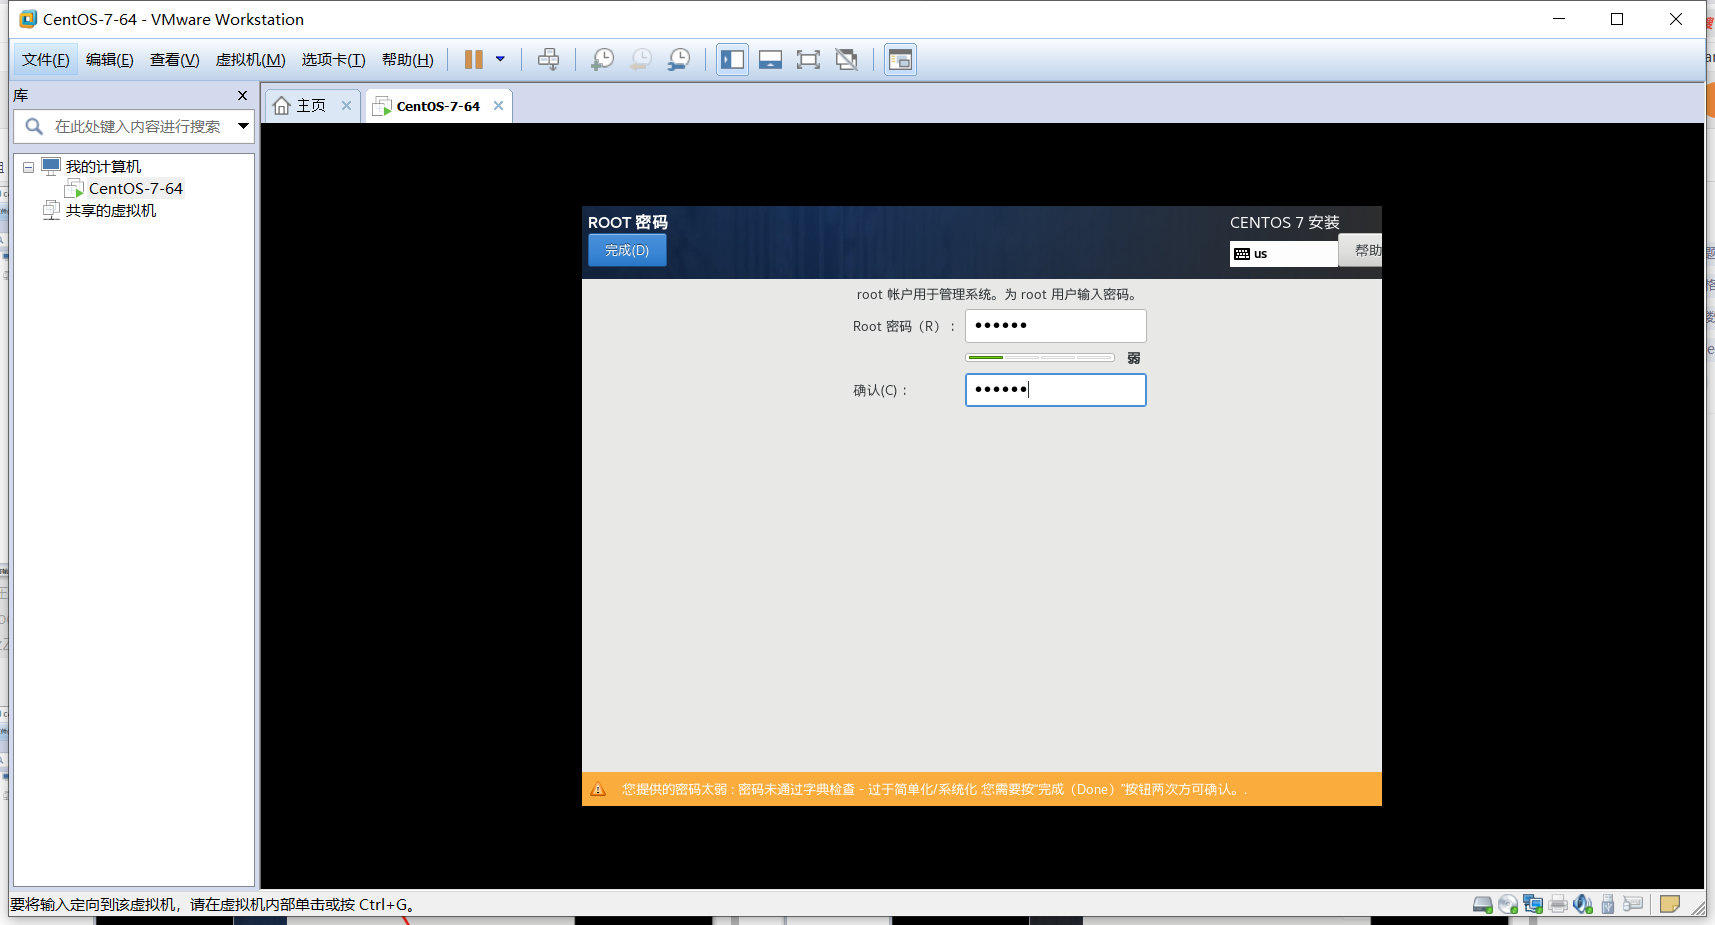Click the hard disk status icon

pyautogui.click(x=1483, y=905)
